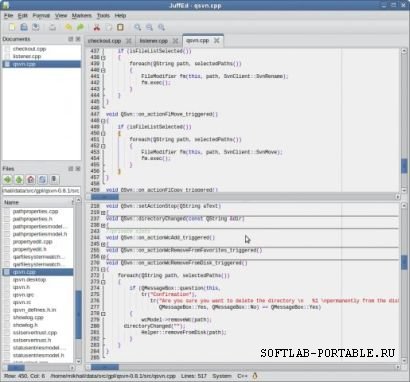The height and width of the screenshot is (382, 410).
Task: Go to home directory in Files panel
Action: [31, 180]
